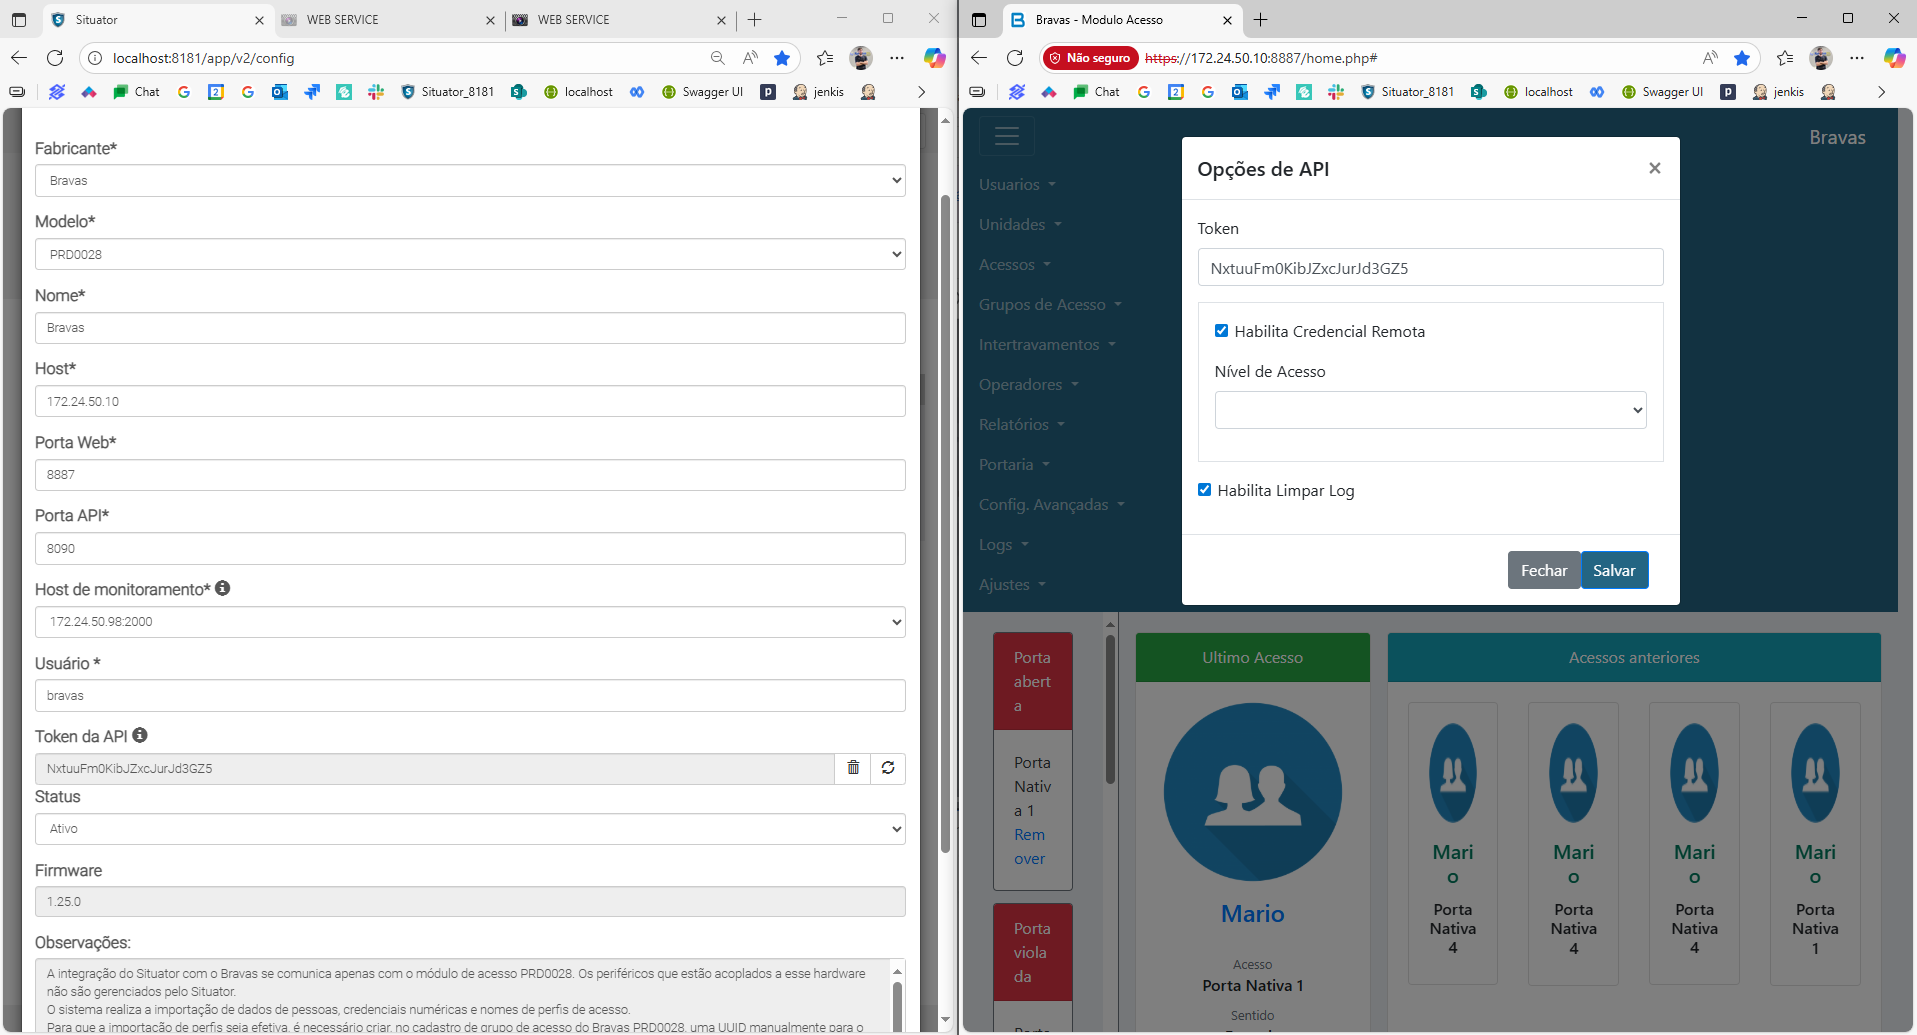1917x1035 pixels.
Task: Open Situator_8181 bookmark in left browser
Action: 447,92
